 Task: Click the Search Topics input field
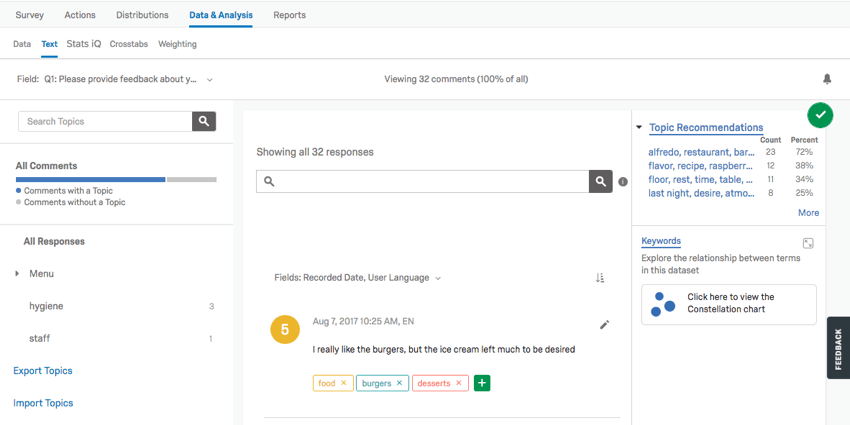pos(105,121)
